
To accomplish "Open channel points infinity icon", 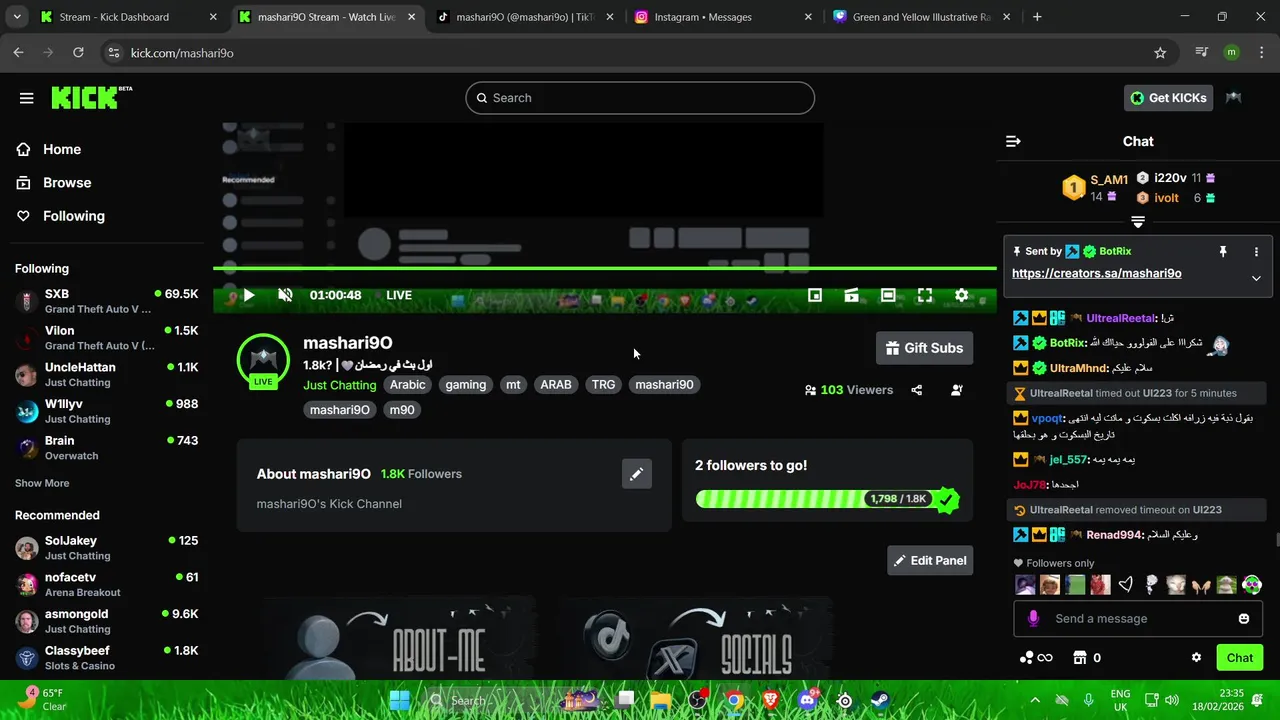I will [1036, 658].
